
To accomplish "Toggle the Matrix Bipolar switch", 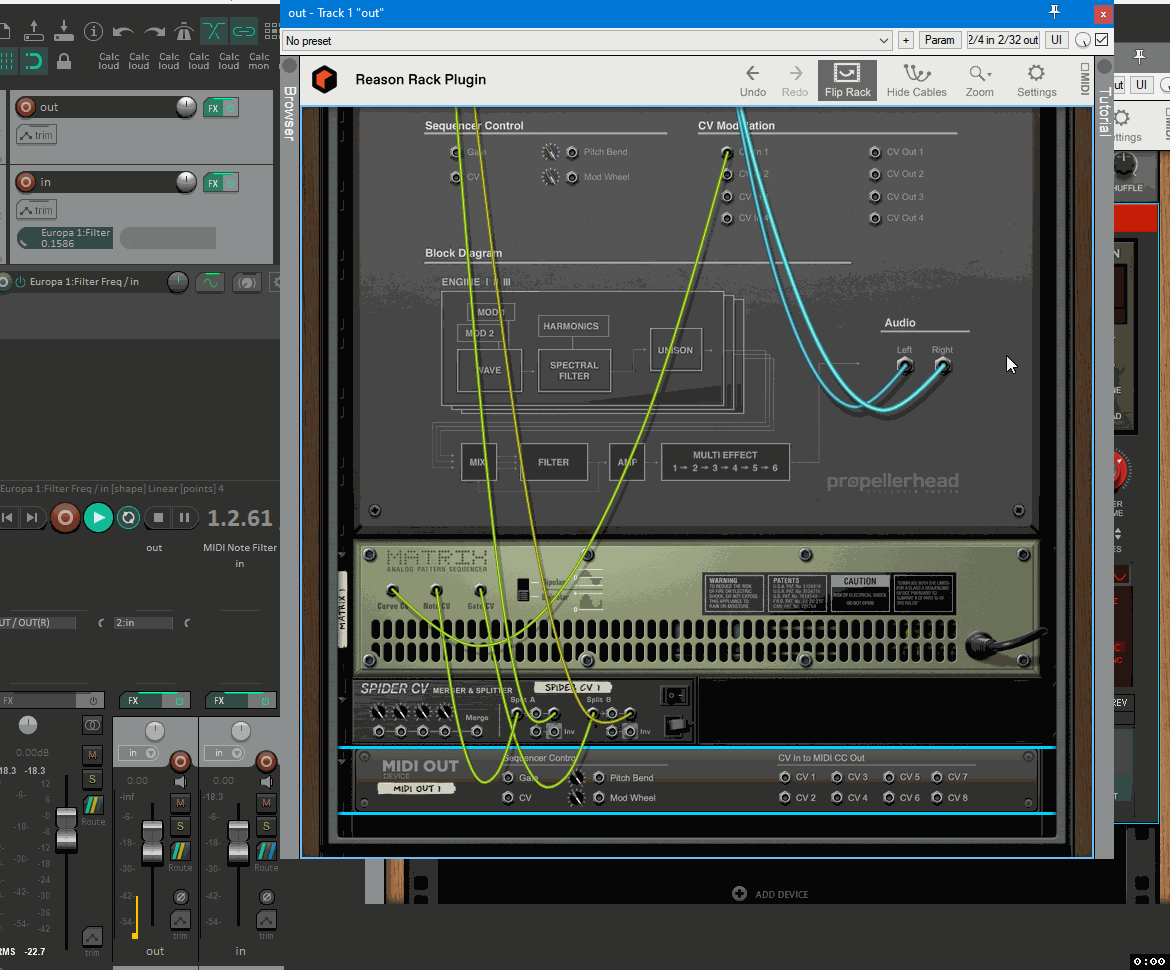I will 523,589.
